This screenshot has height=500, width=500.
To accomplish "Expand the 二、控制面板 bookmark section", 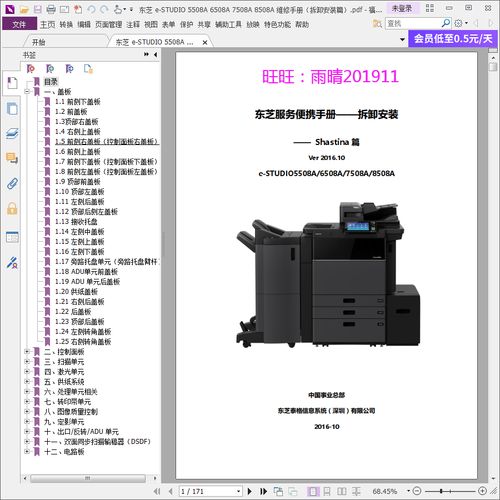I will [x=27, y=351].
